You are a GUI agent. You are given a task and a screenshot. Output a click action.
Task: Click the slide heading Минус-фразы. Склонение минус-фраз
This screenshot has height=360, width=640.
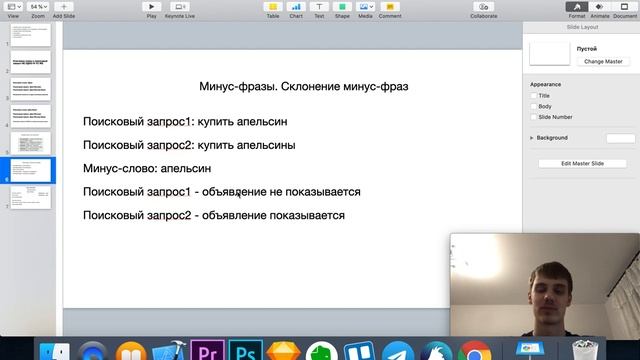coord(304,87)
